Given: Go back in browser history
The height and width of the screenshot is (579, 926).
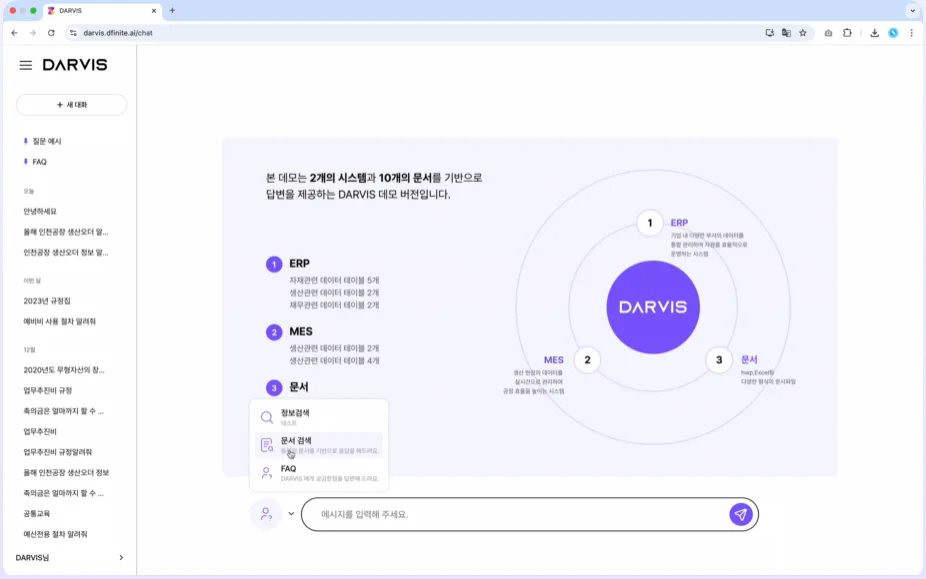Looking at the screenshot, I should click(14, 33).
